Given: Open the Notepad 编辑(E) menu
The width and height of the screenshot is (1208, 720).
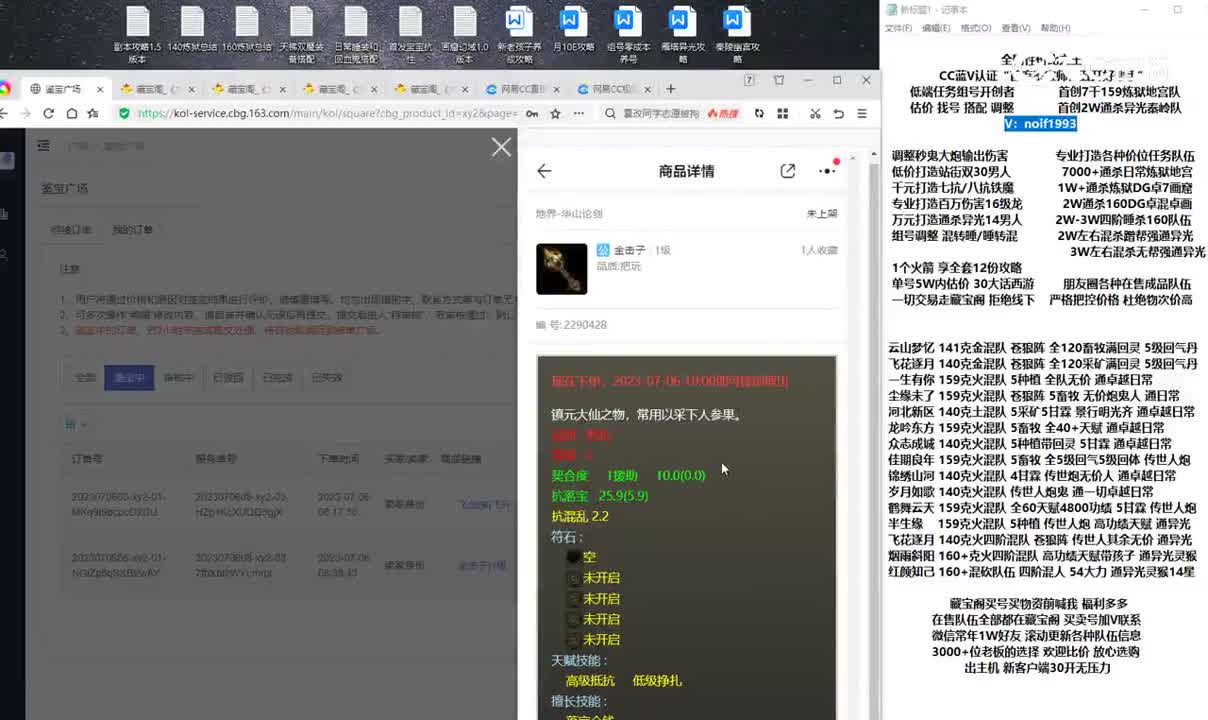Looking at the screenshot, I should pos(936,28).
